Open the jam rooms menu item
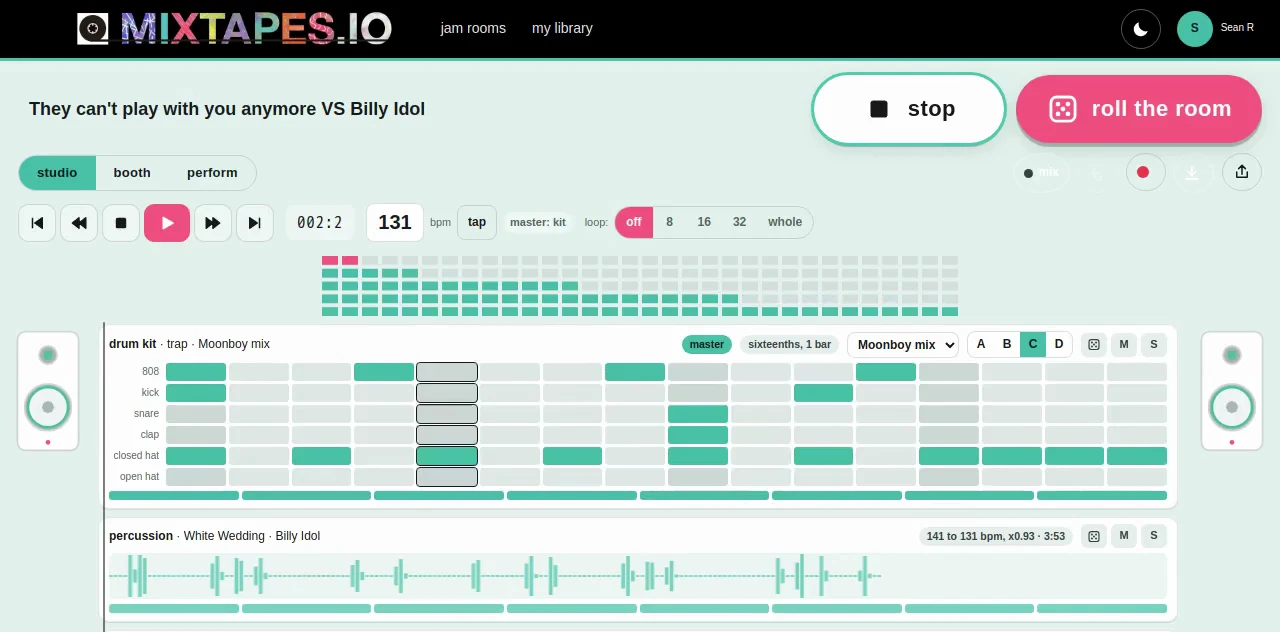This screenshot has height=632, width=1280. click(473, 28)
